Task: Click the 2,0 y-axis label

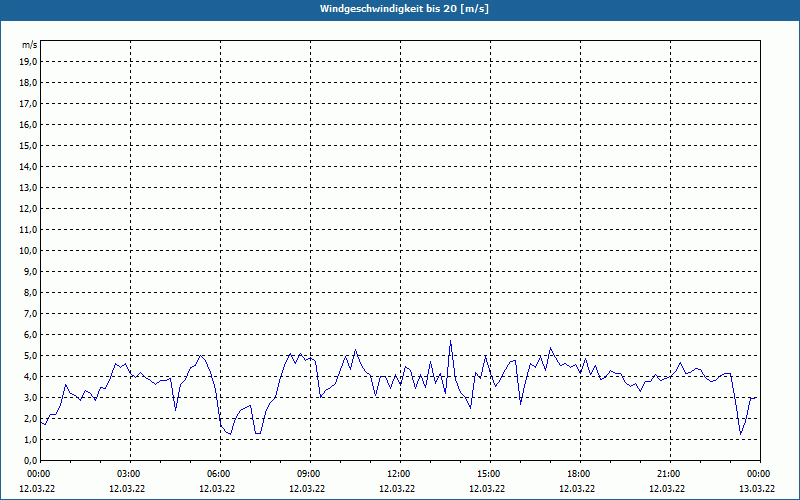Action: (x=31, y=419)
